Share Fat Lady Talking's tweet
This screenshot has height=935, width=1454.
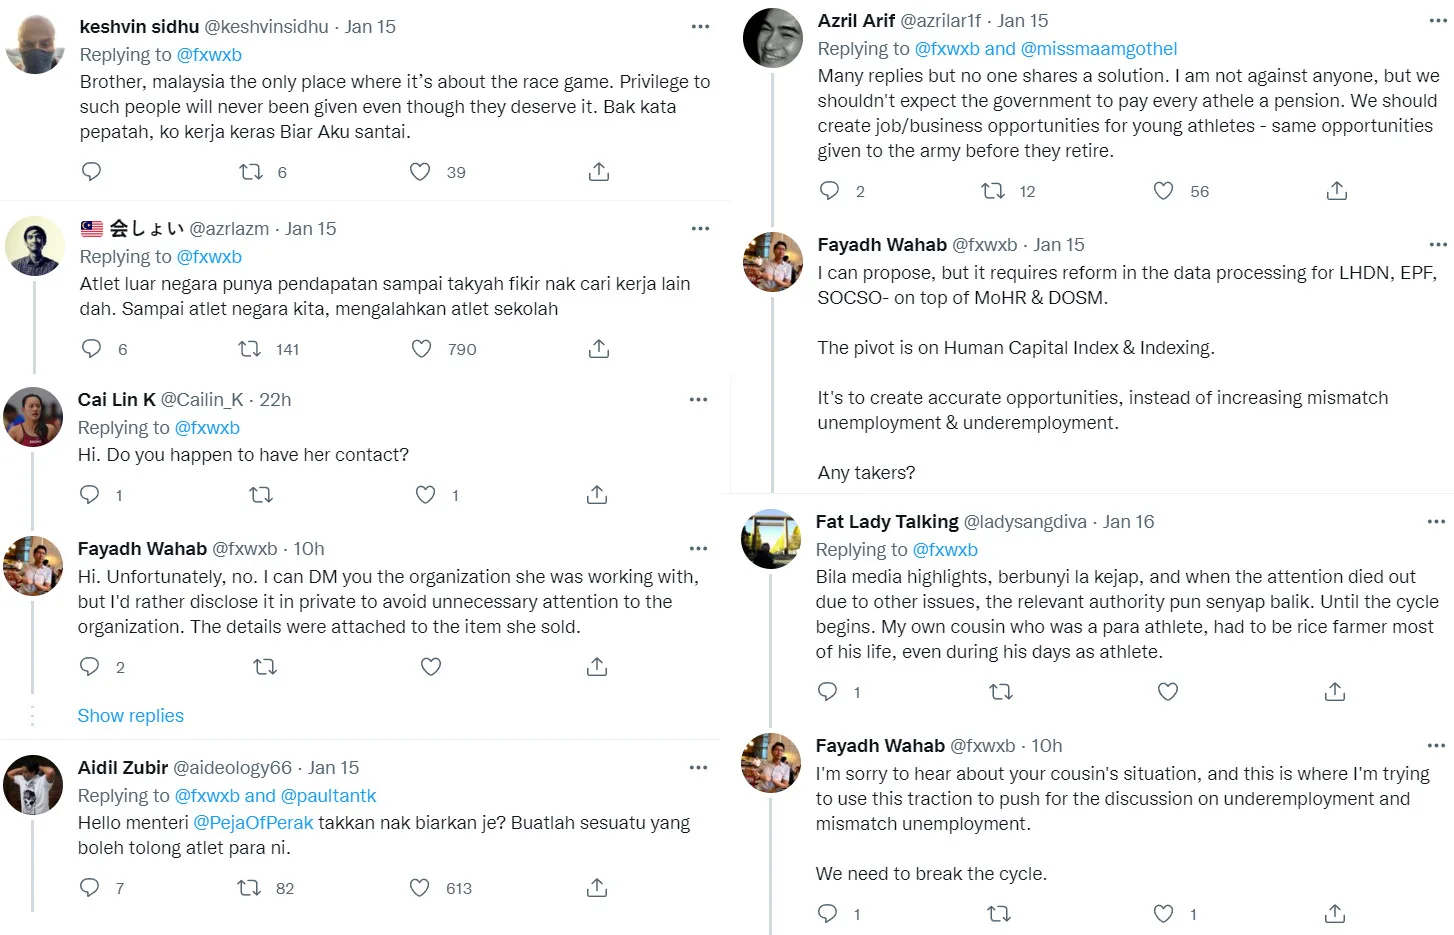[1335, 692]
